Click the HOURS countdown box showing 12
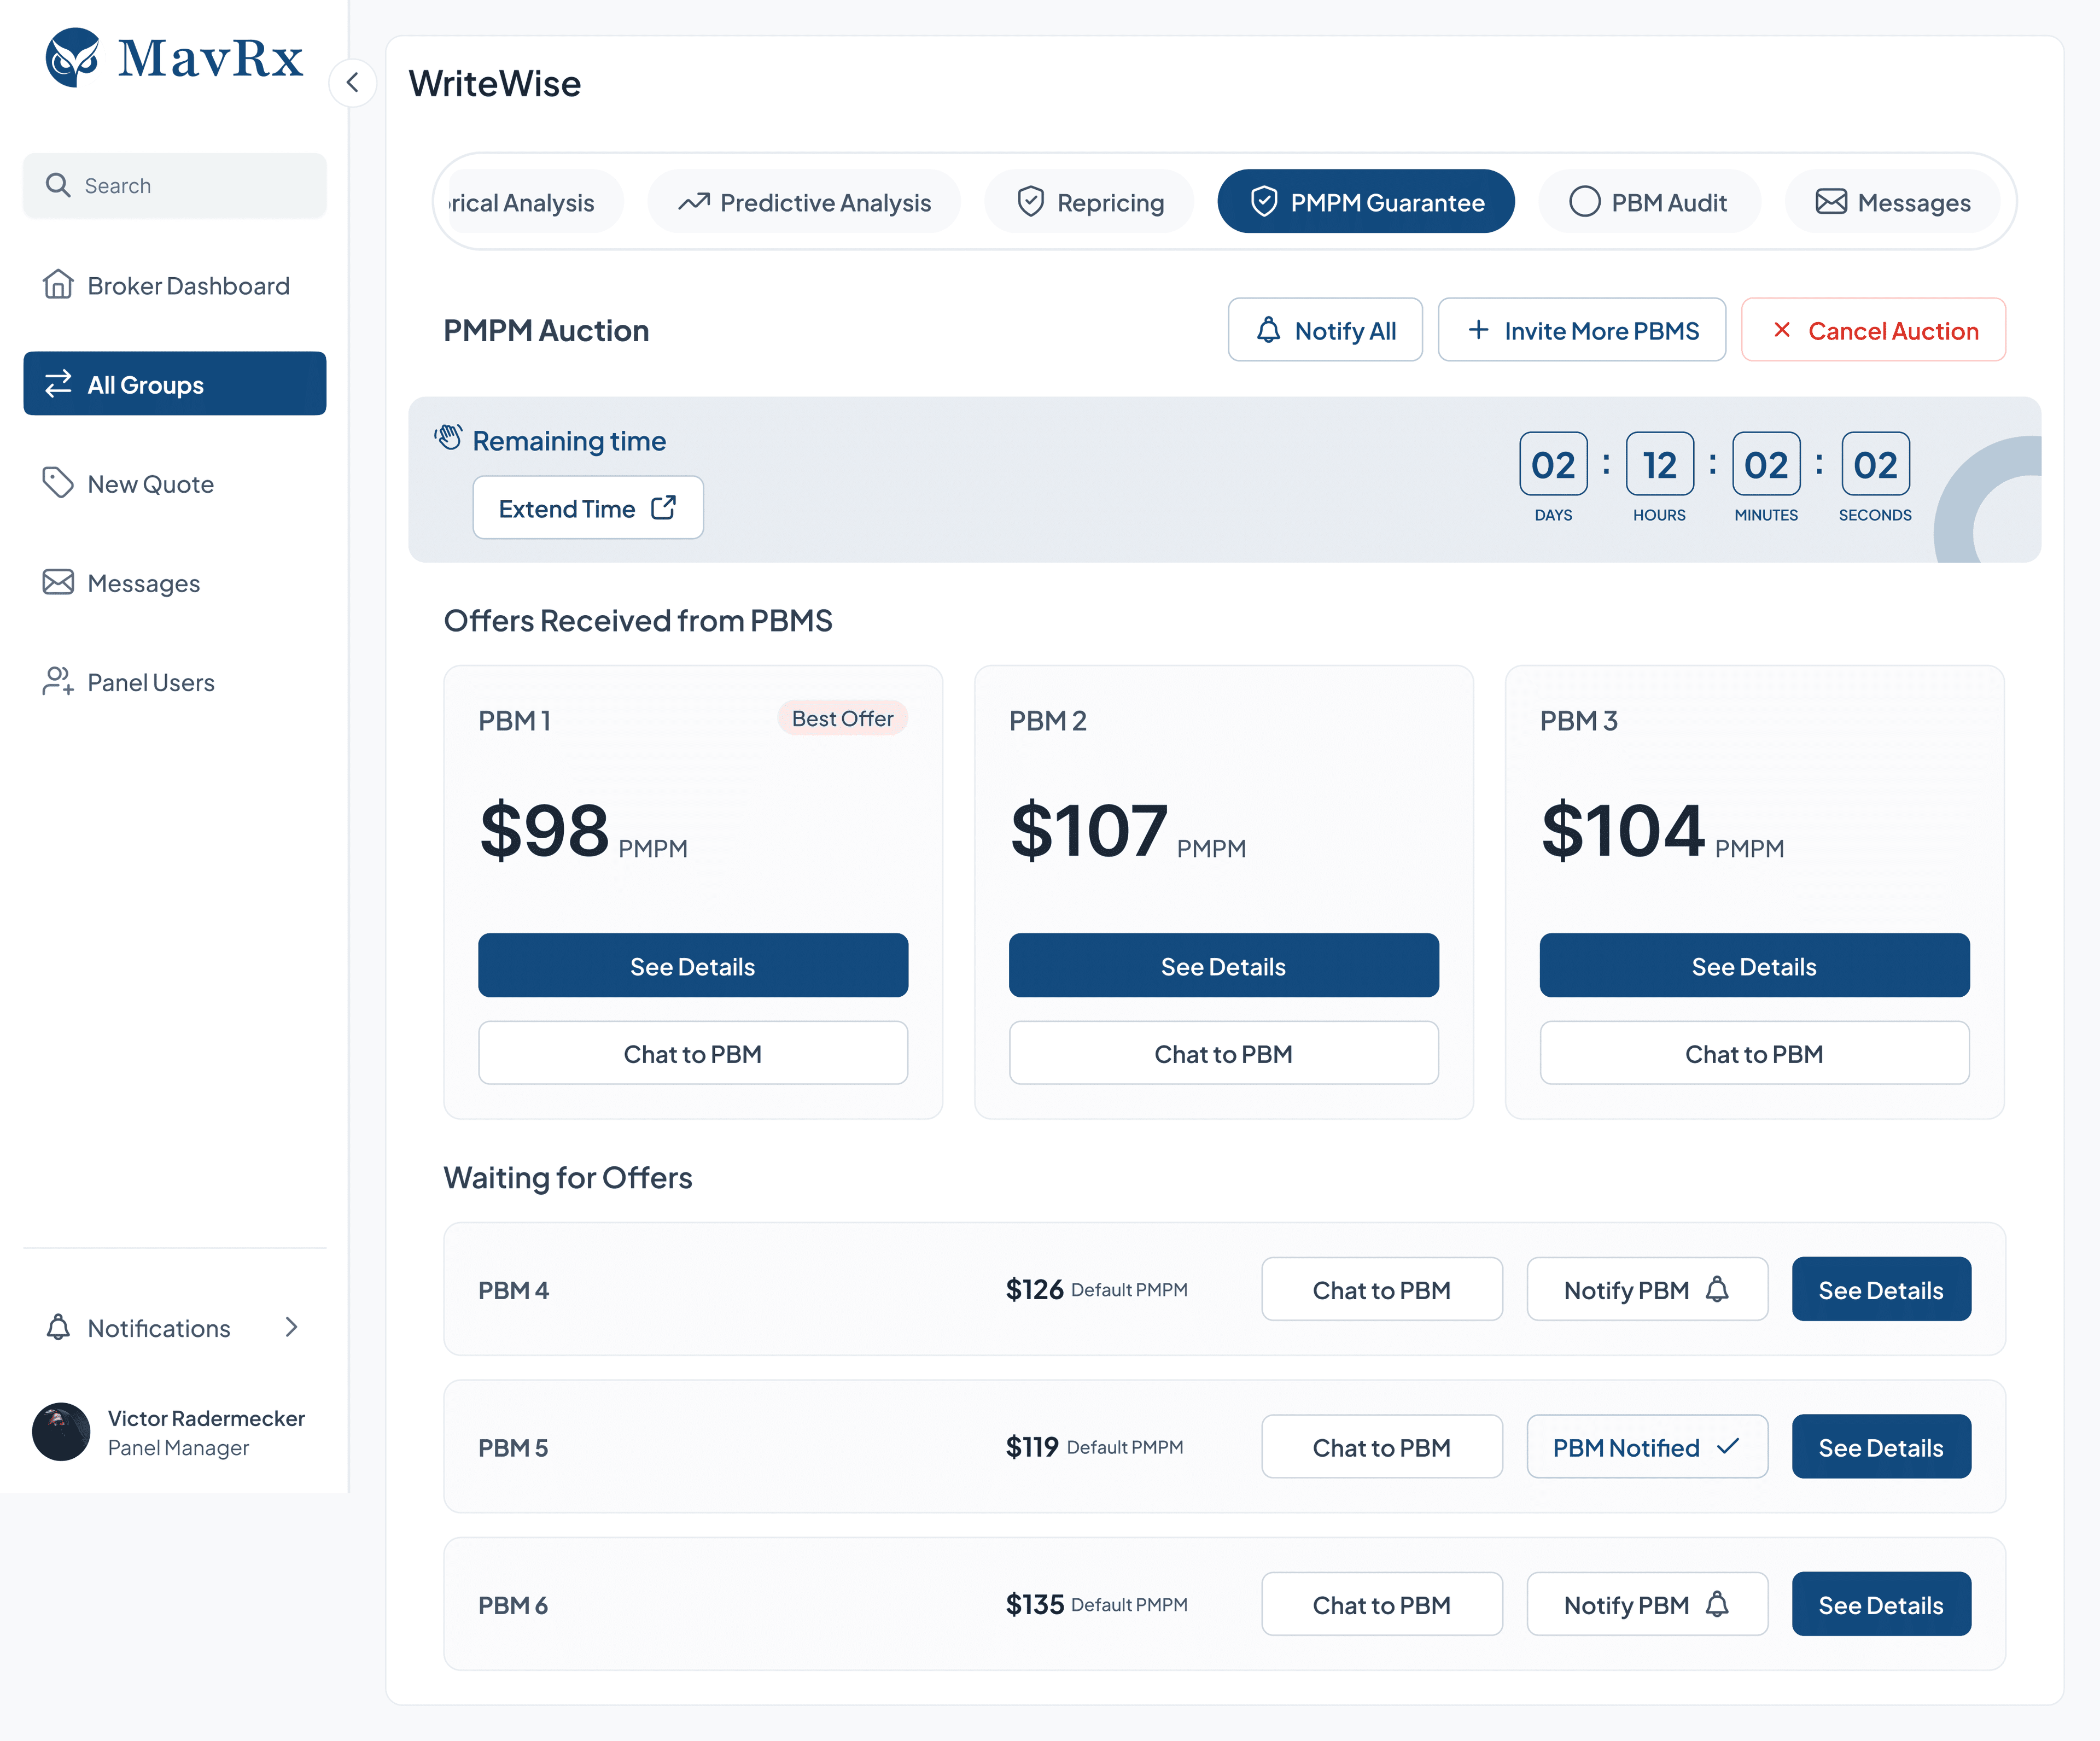2100x1741 pixels. coord(1660,464)
